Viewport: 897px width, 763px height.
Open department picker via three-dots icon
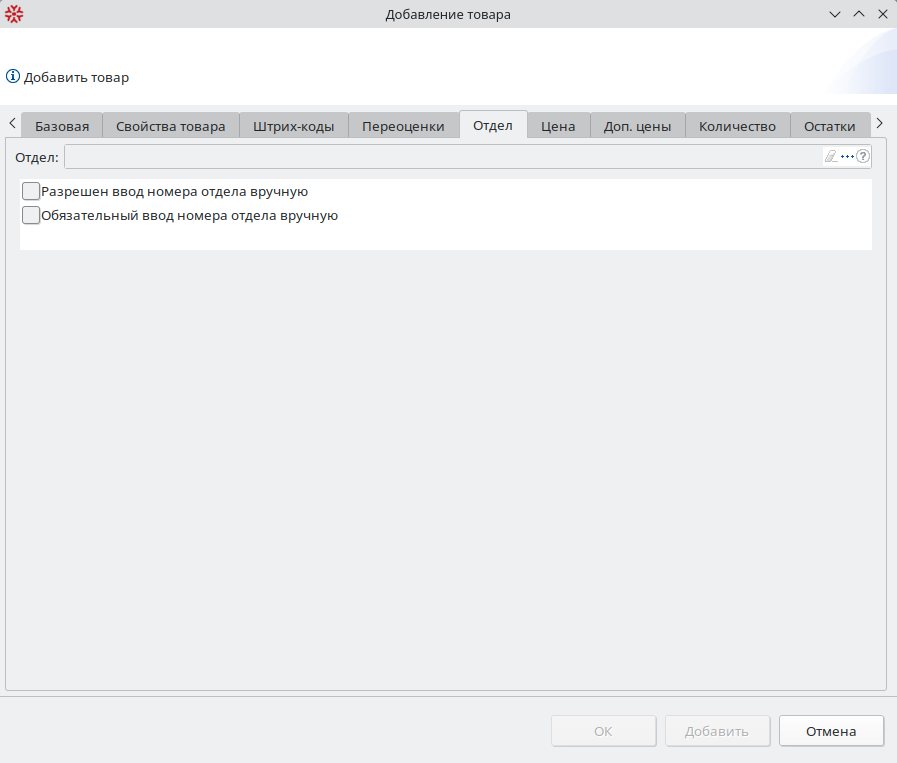[x=847, y=157]
